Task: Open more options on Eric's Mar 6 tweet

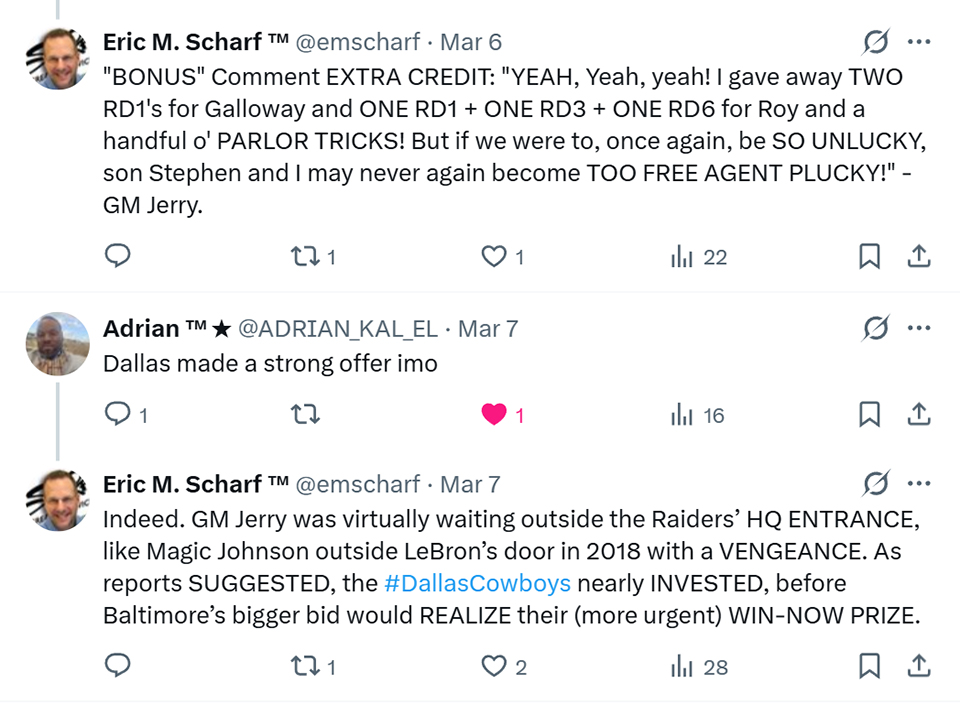Action: click(918, 42)
